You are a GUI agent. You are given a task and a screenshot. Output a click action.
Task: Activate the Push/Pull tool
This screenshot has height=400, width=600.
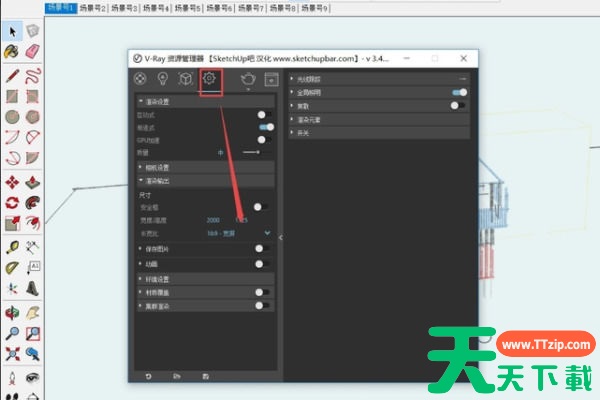(33, 182)
